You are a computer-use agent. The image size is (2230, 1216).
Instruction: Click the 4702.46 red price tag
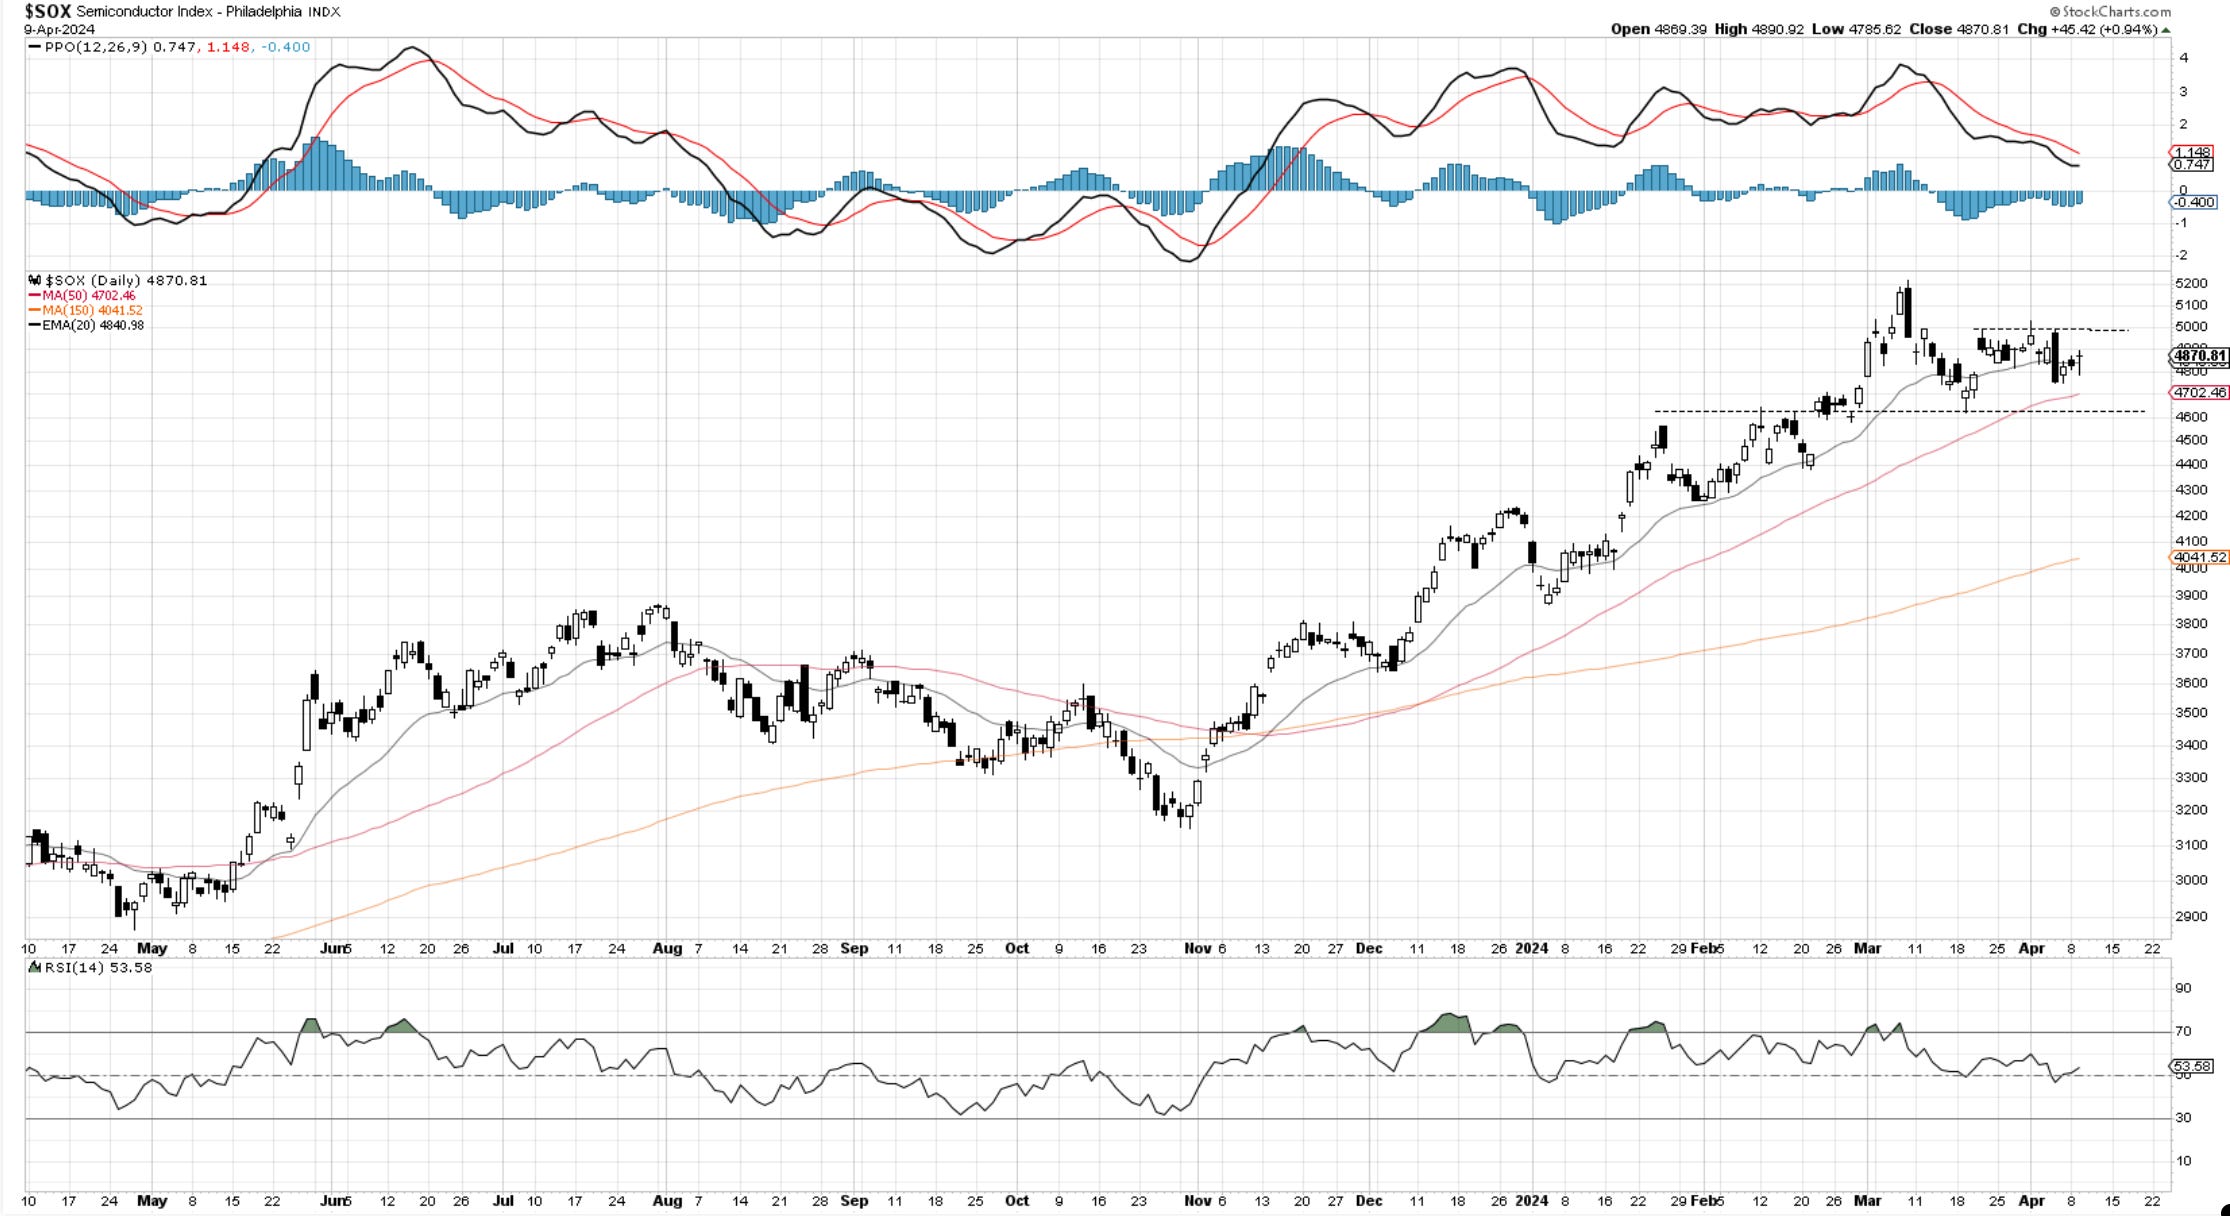click(2199, 393)
